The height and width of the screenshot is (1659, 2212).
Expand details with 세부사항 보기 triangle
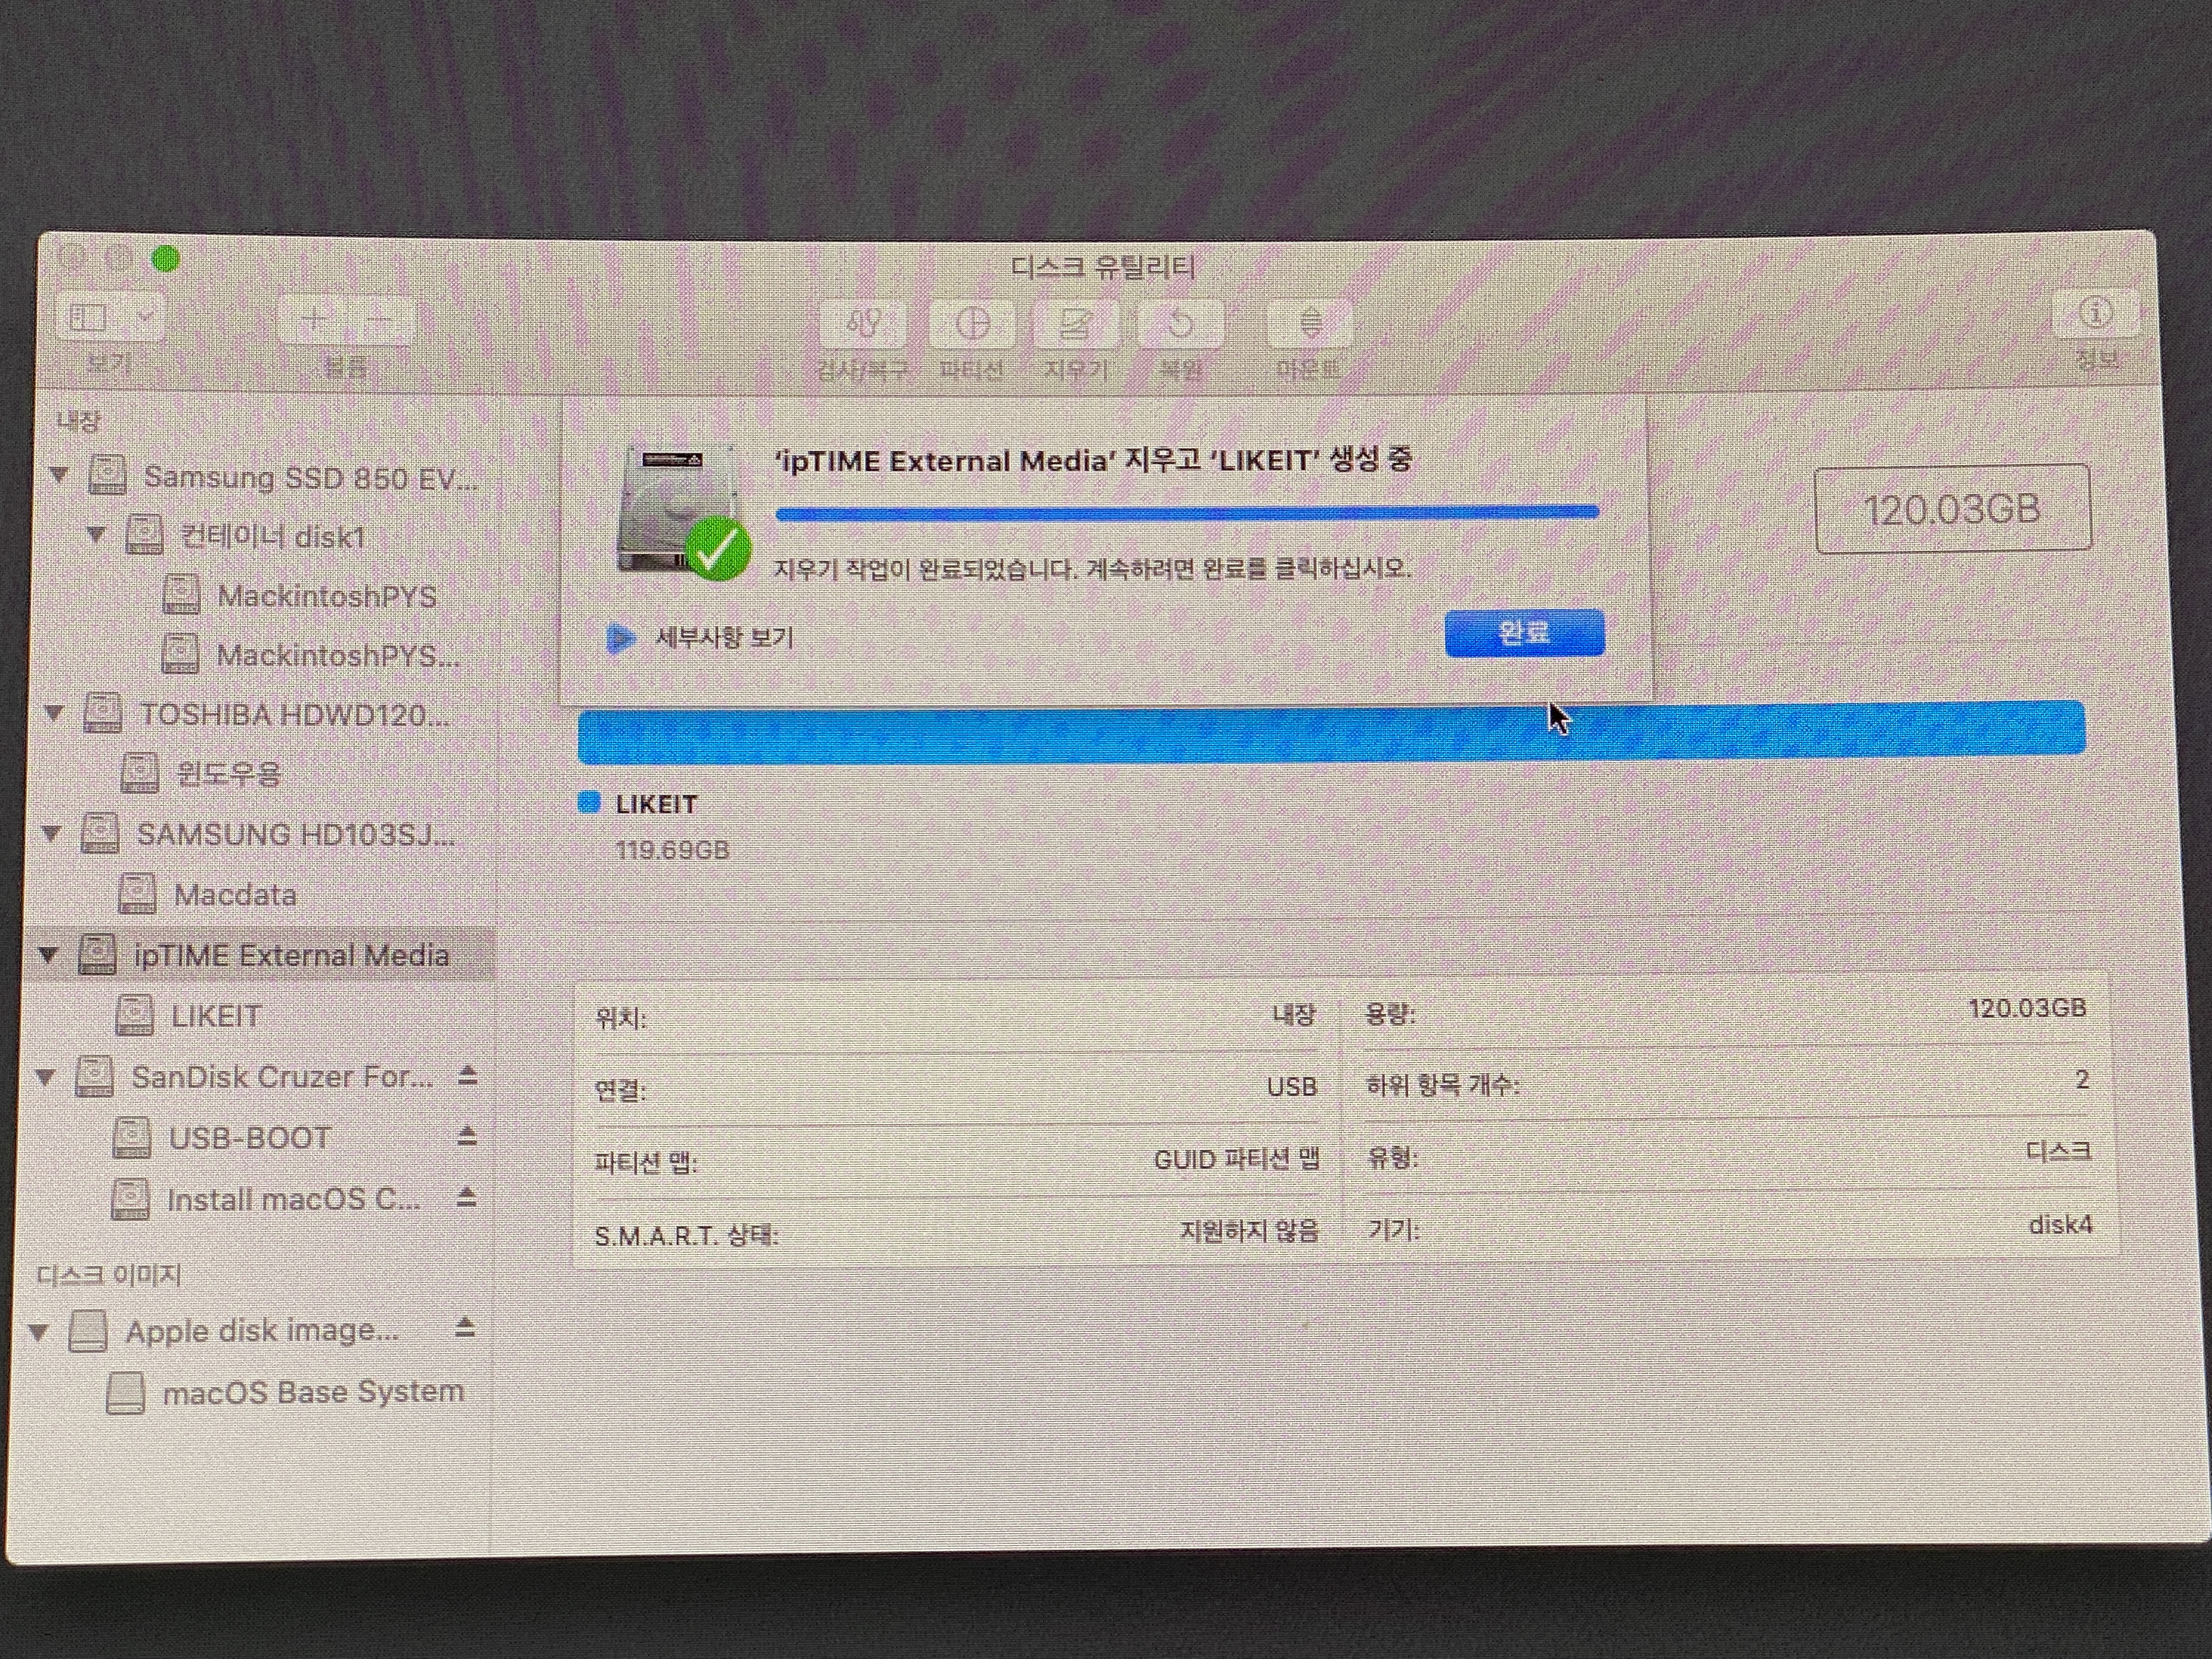(x=620, y=638)
